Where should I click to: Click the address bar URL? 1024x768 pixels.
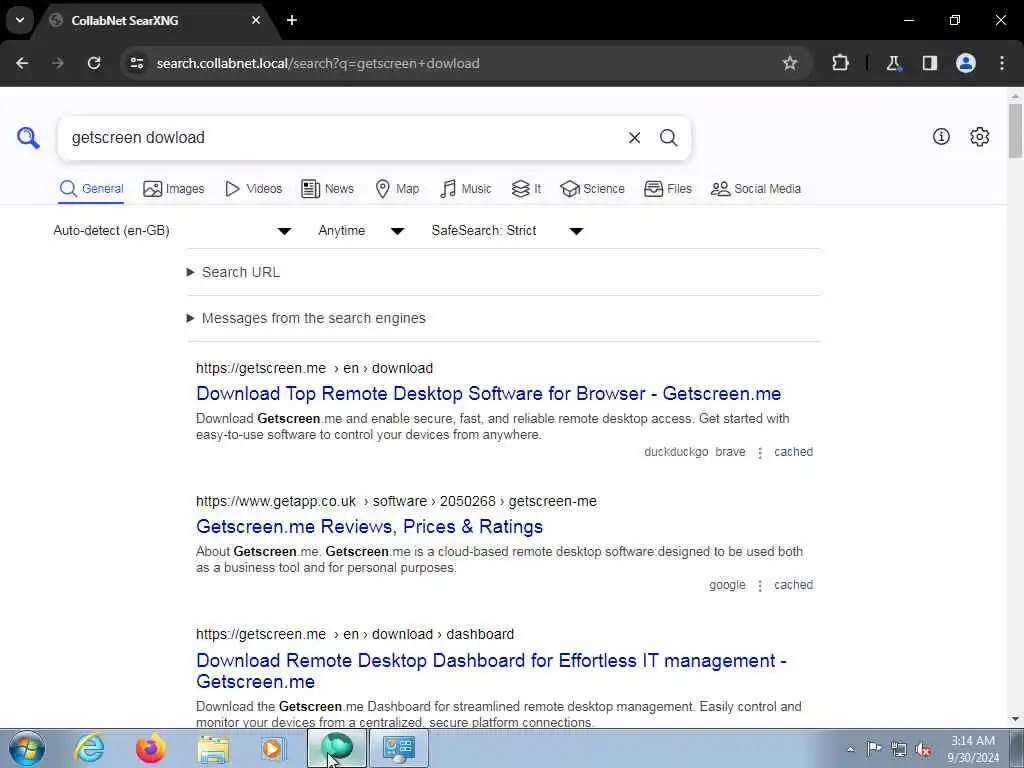[x=318, y=63]
